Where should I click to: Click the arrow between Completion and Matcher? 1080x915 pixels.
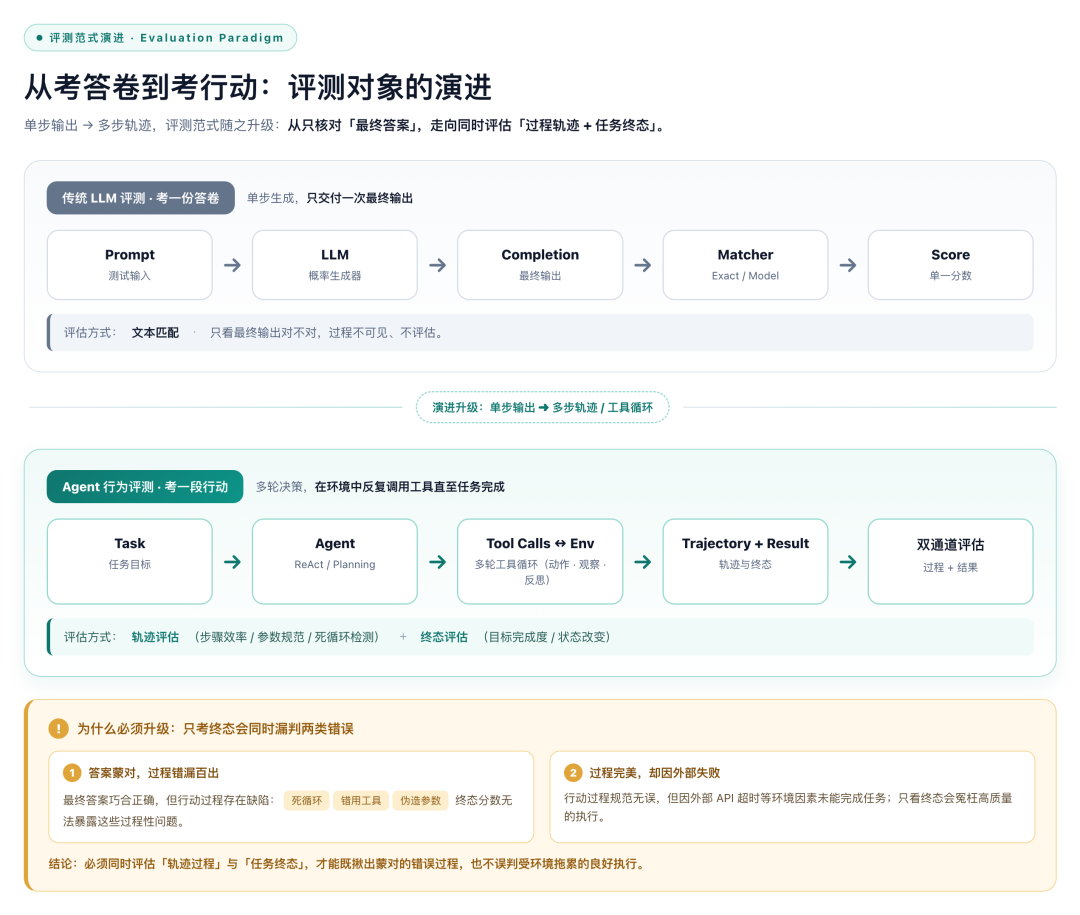(643, 265)
